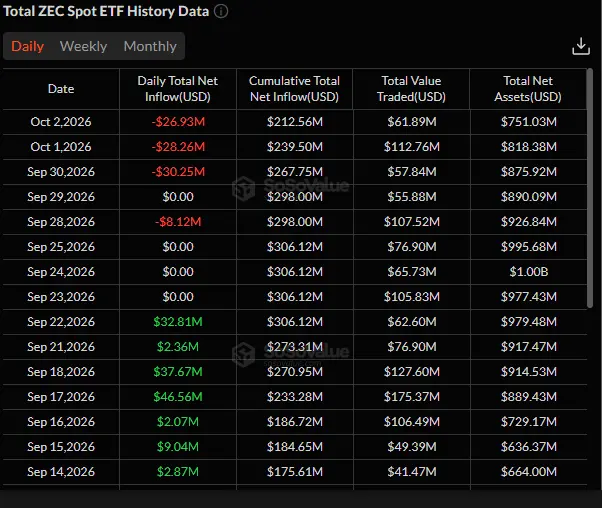Screen dimensions: 602x508
Task: Click the $55.88M value traded cell
Action: coord(412,197)
